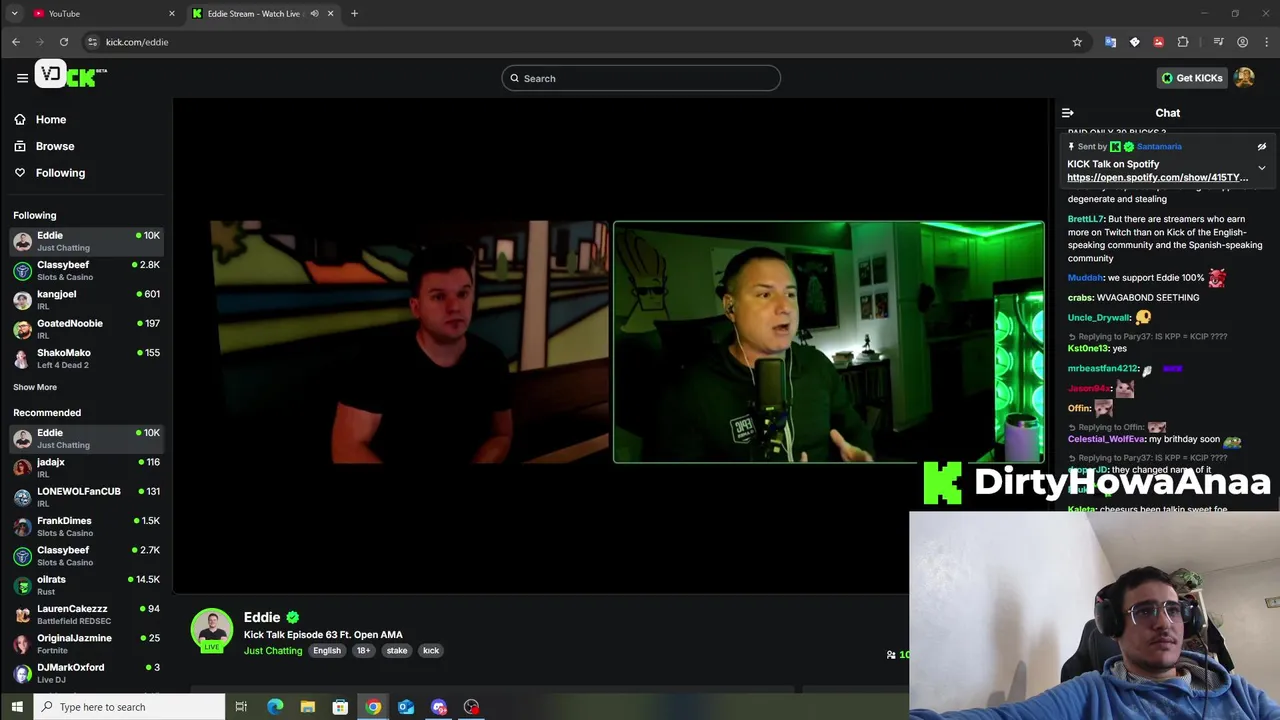Collapse the Chat panel arrow icon
This screenshot has width=1280, height=720.
1067,113
